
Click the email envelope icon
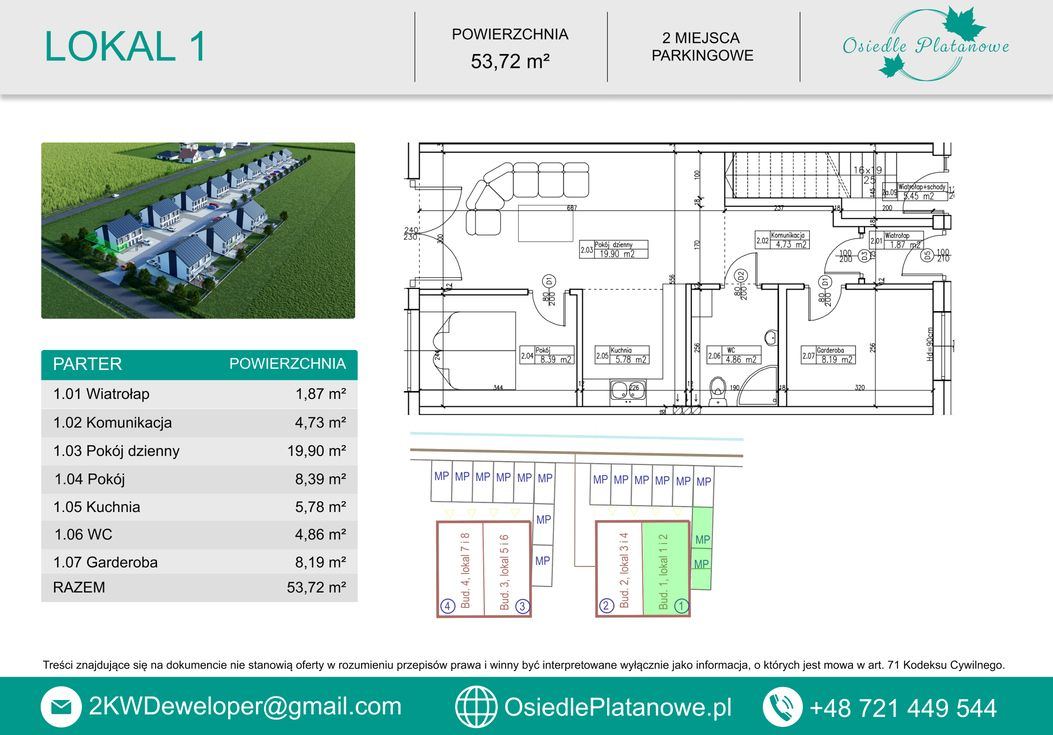60,707
